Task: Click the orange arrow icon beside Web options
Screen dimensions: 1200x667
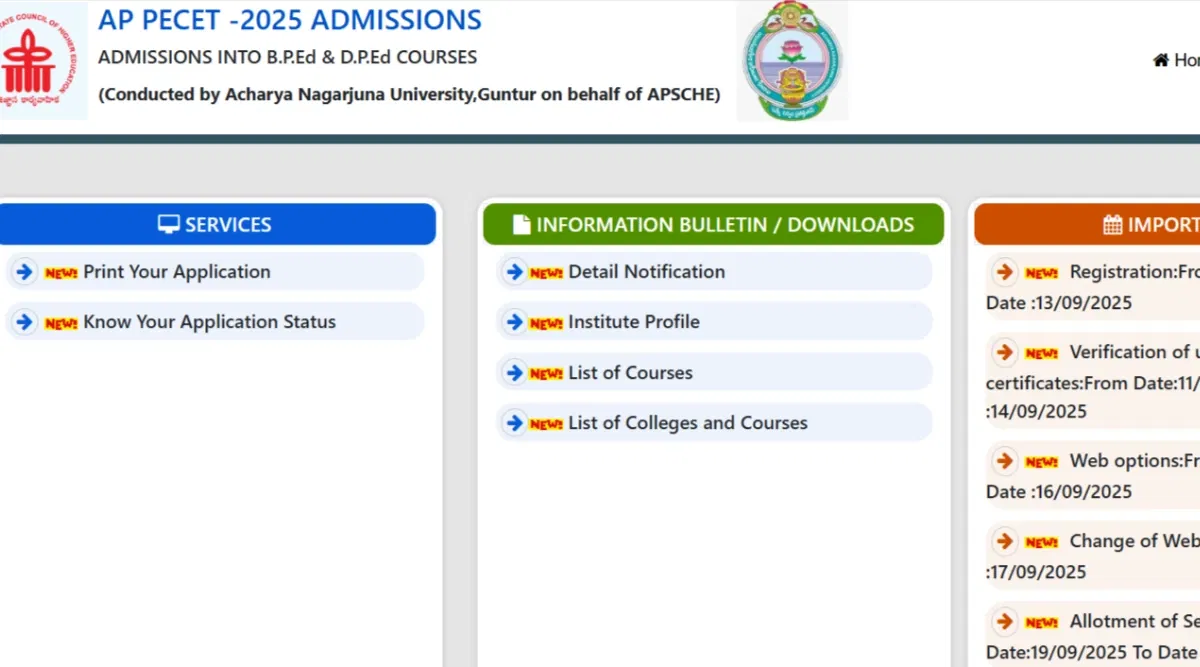Action: (x=1005, y=461)
